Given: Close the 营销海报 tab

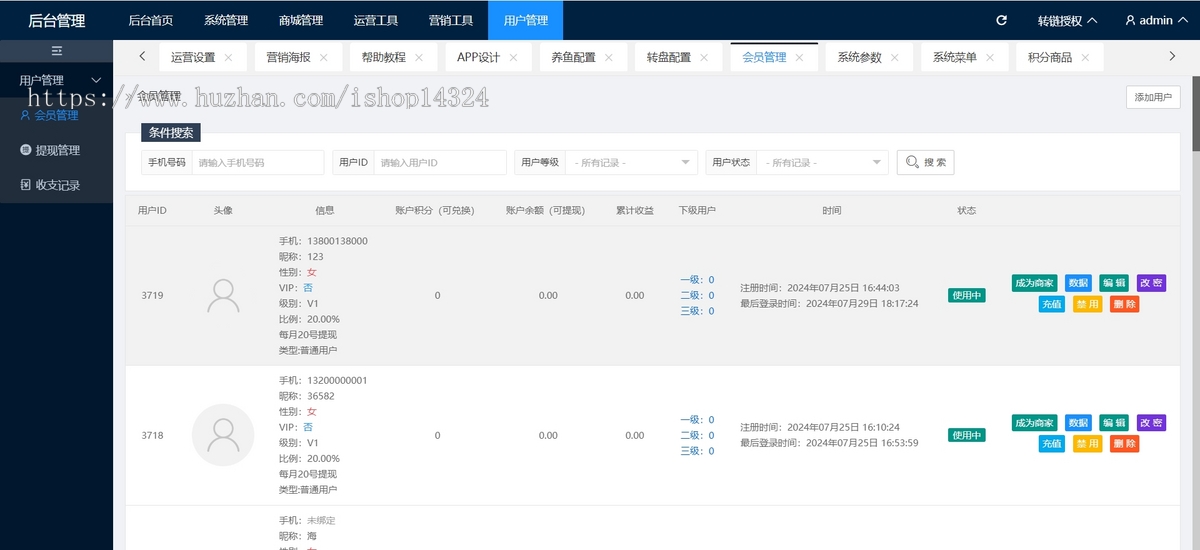Looking at the screenshot, I should (x=324, y=58).
